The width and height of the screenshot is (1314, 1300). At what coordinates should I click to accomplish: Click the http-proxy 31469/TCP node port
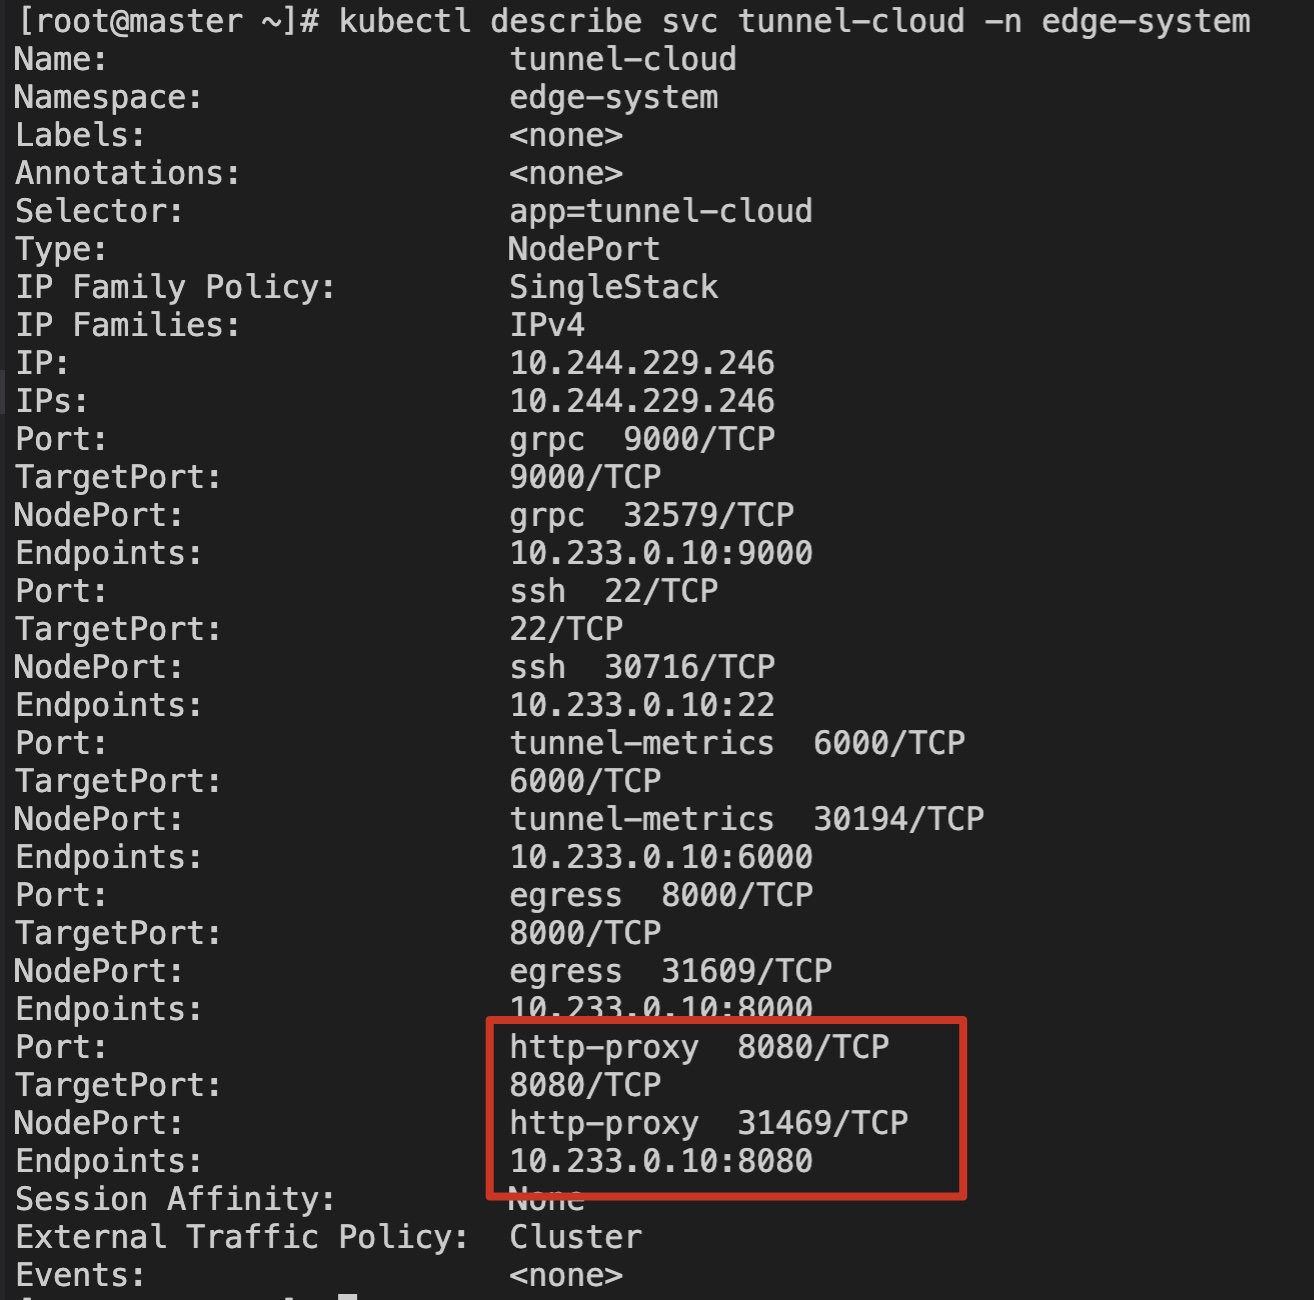[x=708, y=1123]
